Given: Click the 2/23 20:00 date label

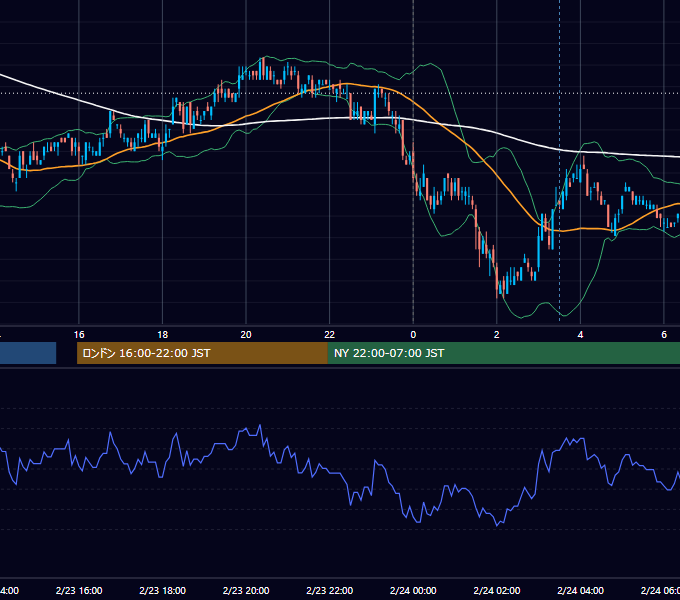Looking at the screenshot, I should coord(246,590).
